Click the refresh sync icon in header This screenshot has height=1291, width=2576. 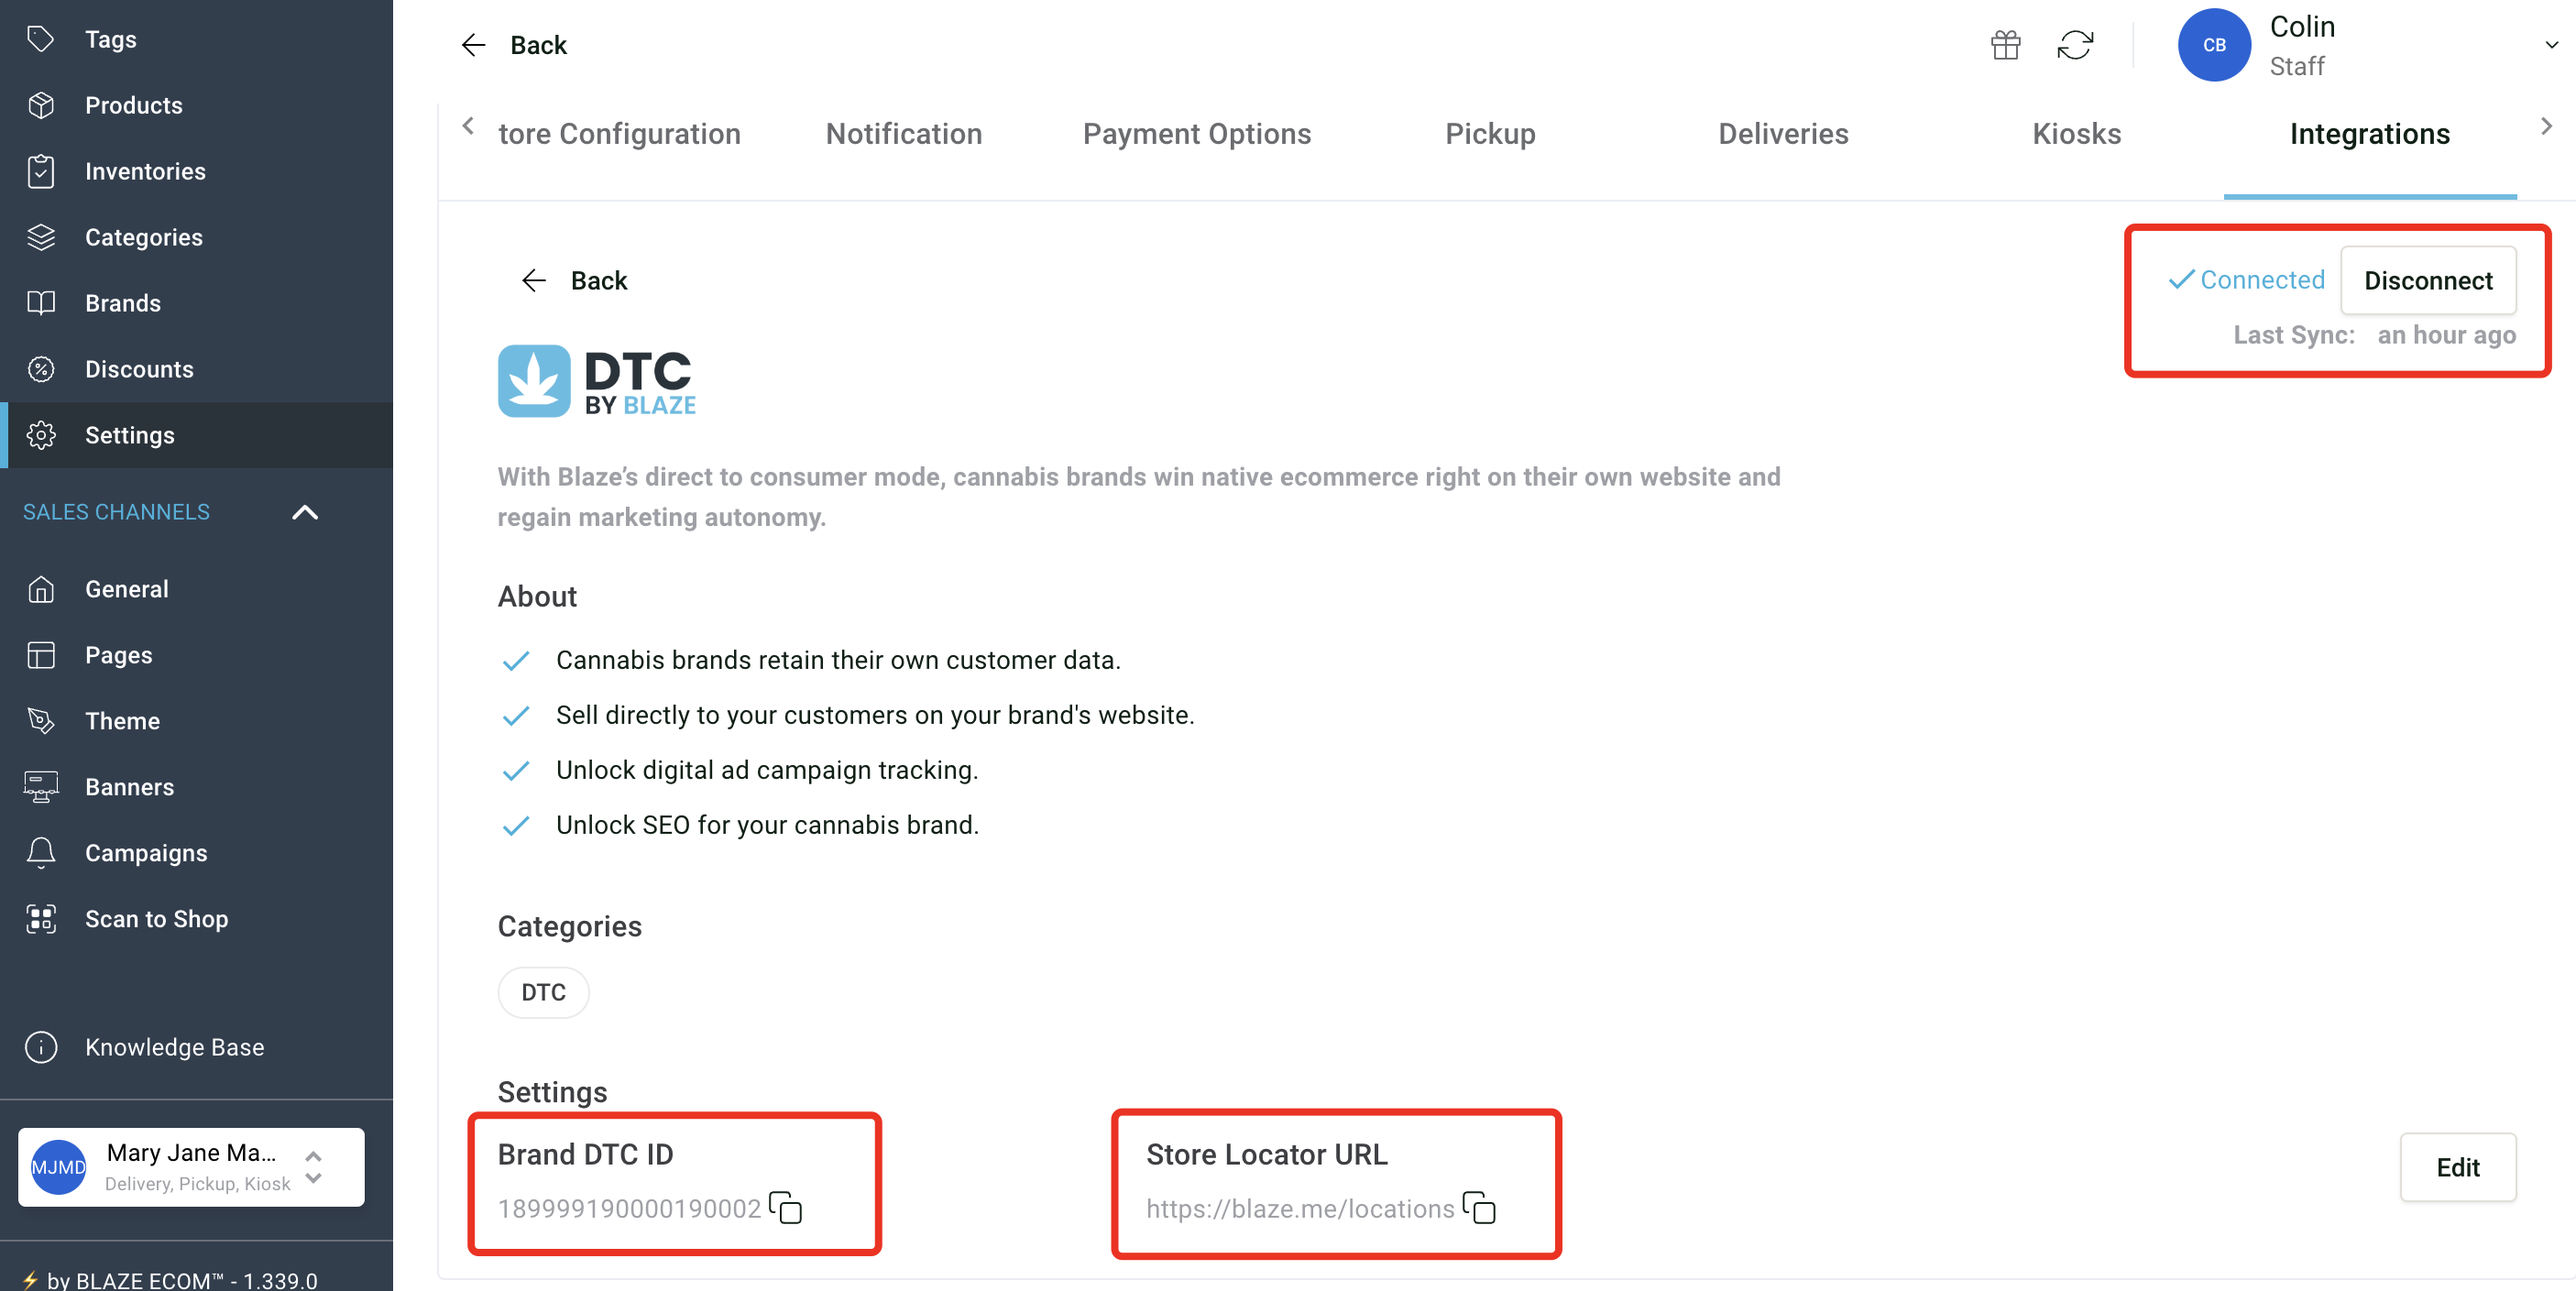tap(2075, 45)
